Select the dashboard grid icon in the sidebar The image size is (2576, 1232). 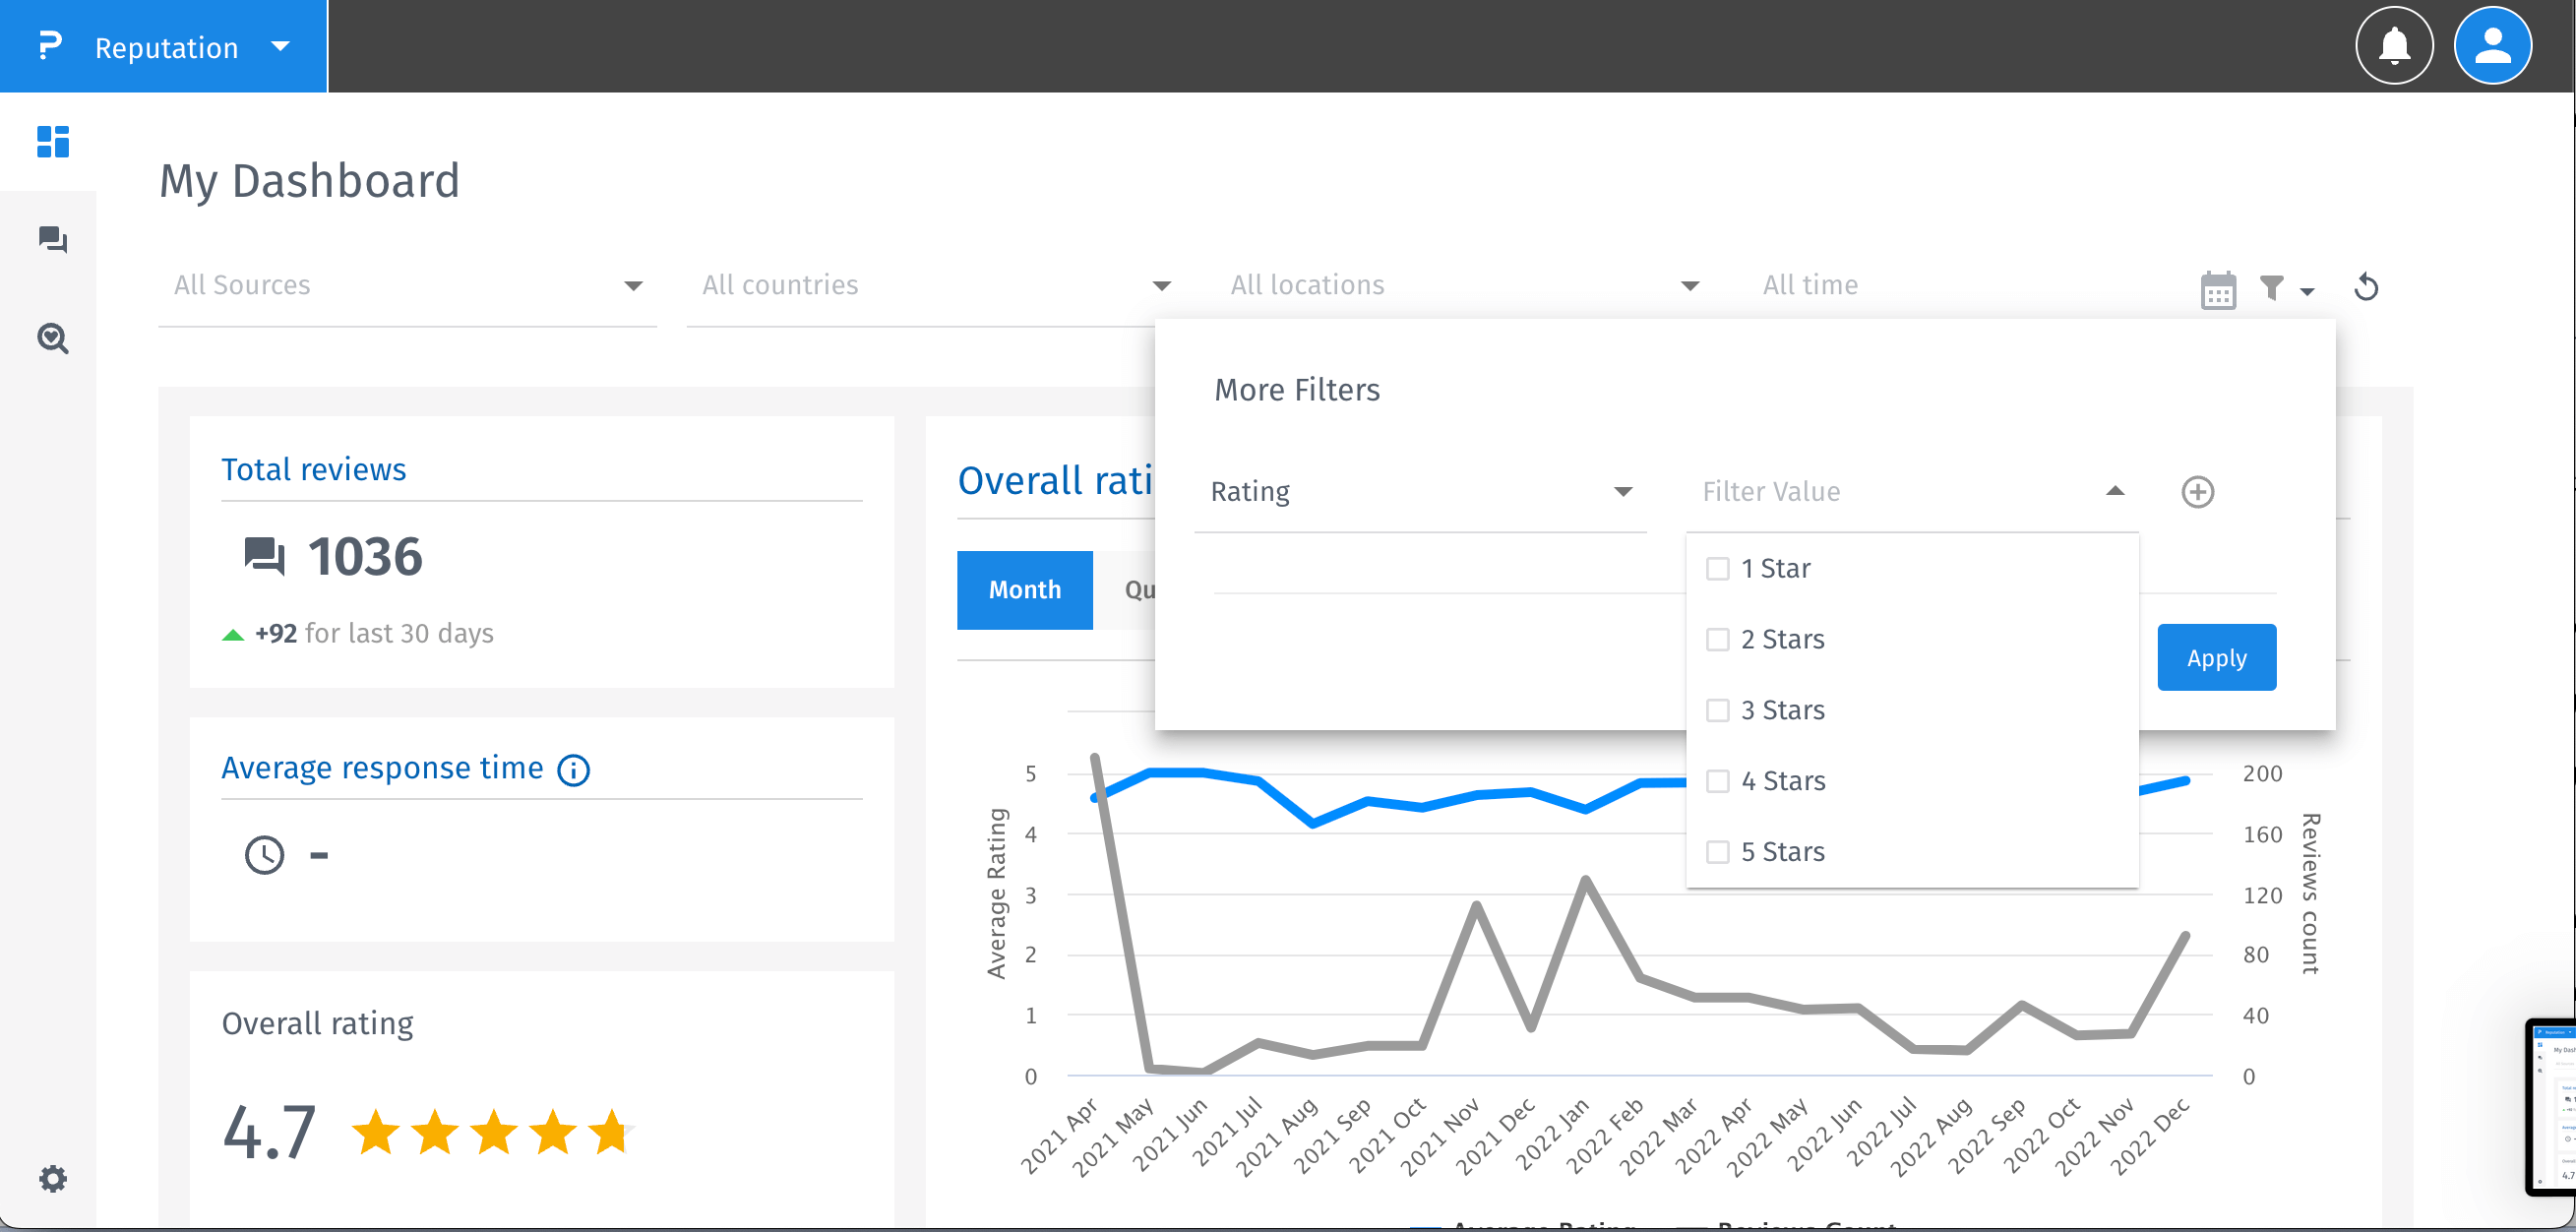(52, 142)
